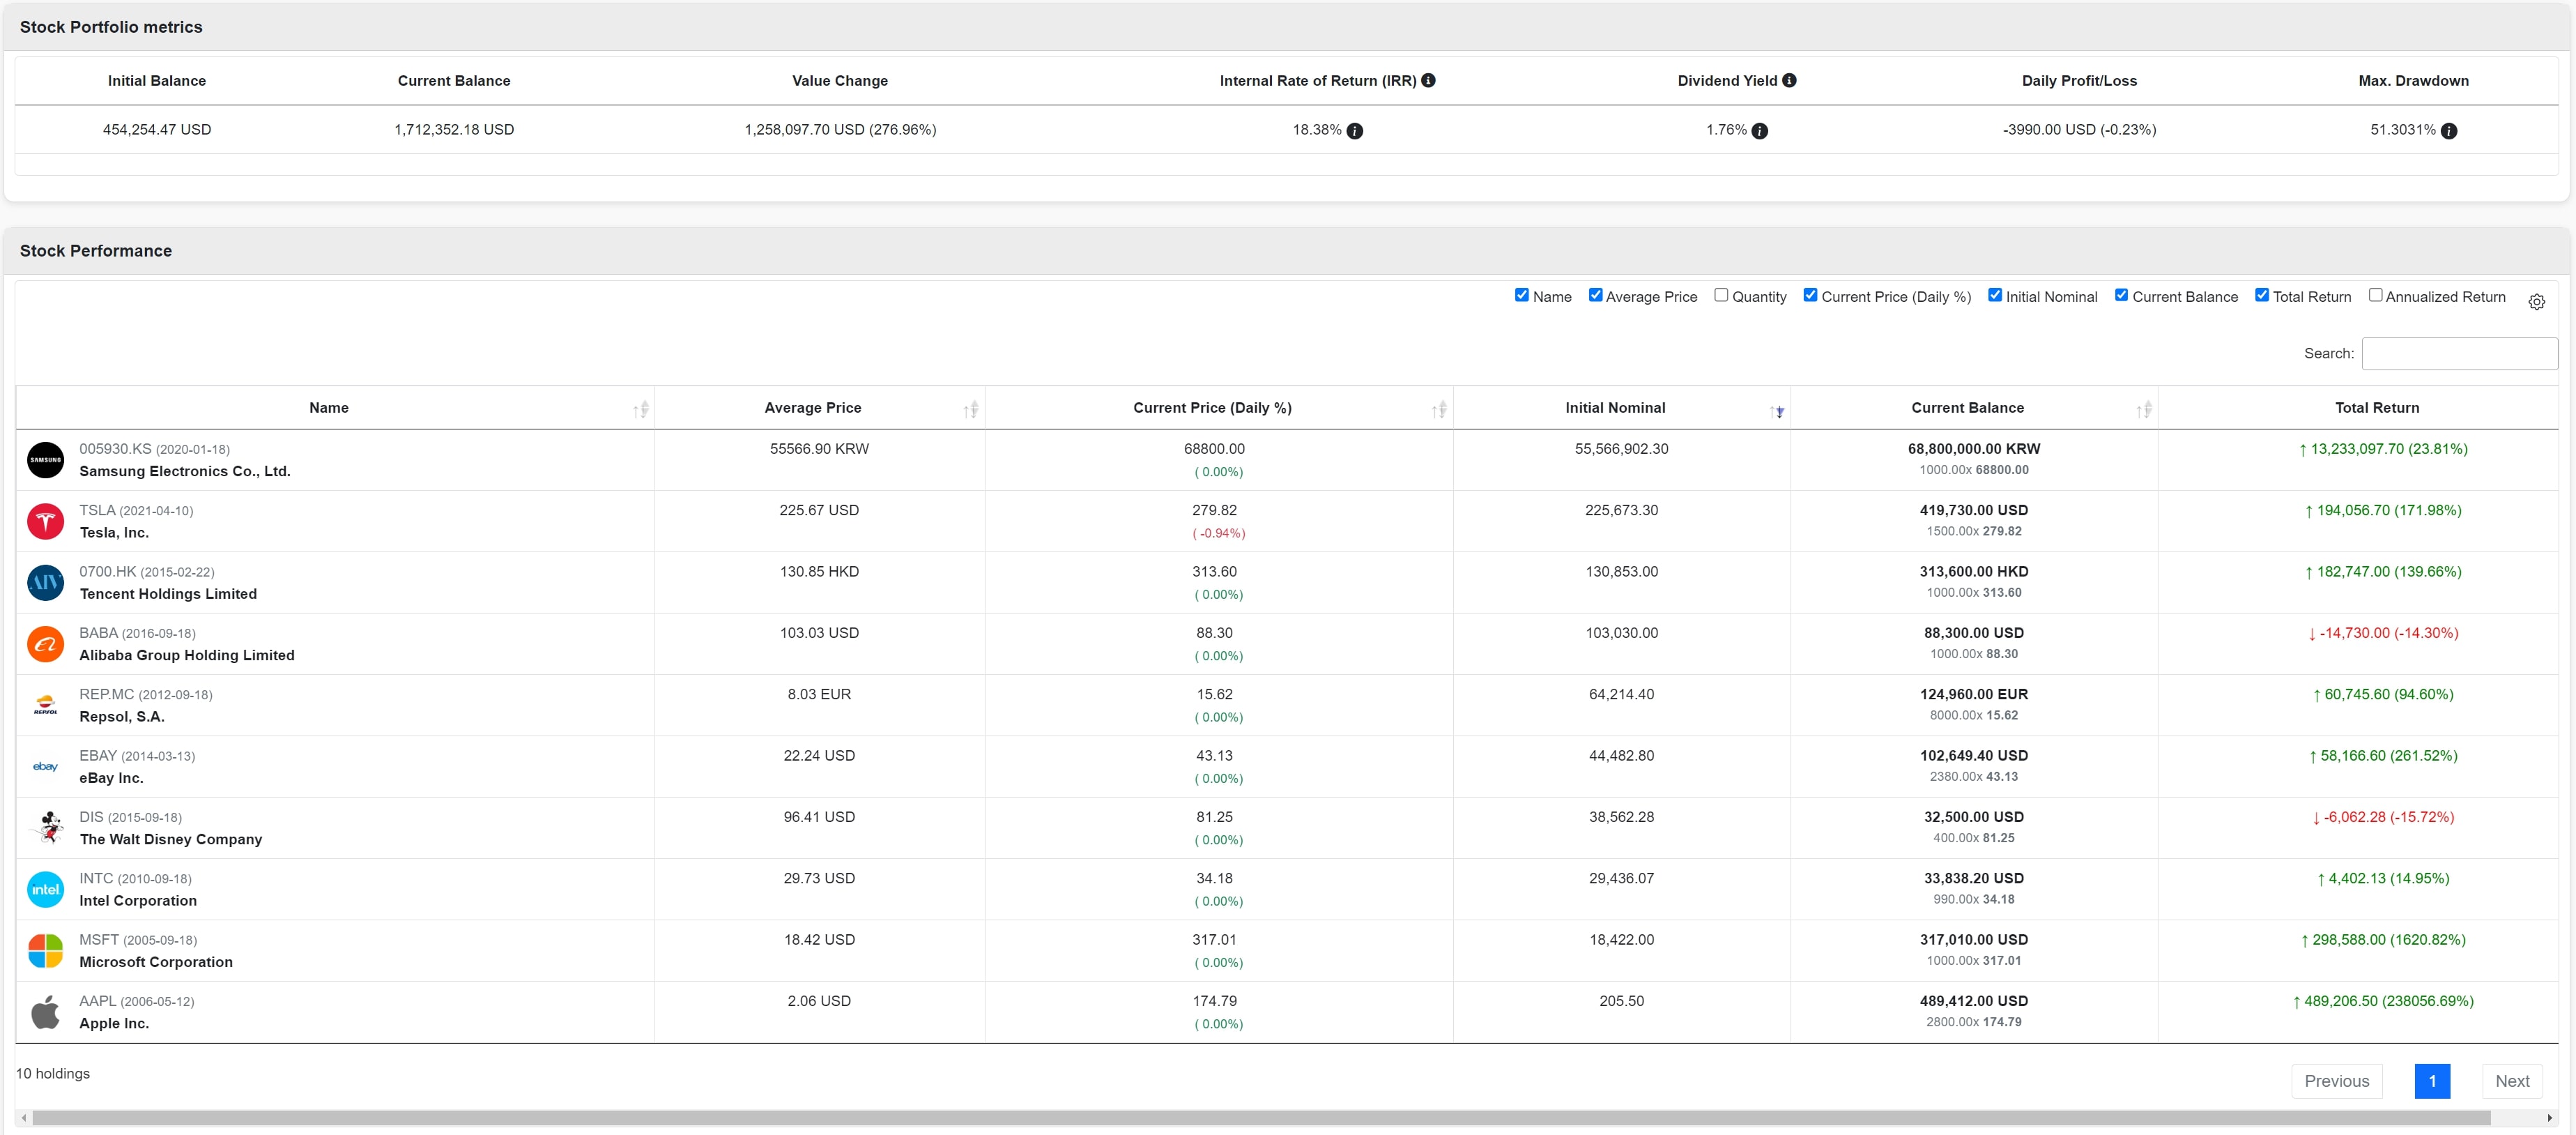This screenshot has height=1135, width=2576.
Task: Sort by Current Price (Daily %) column
Action: [x=1218, y=408]
